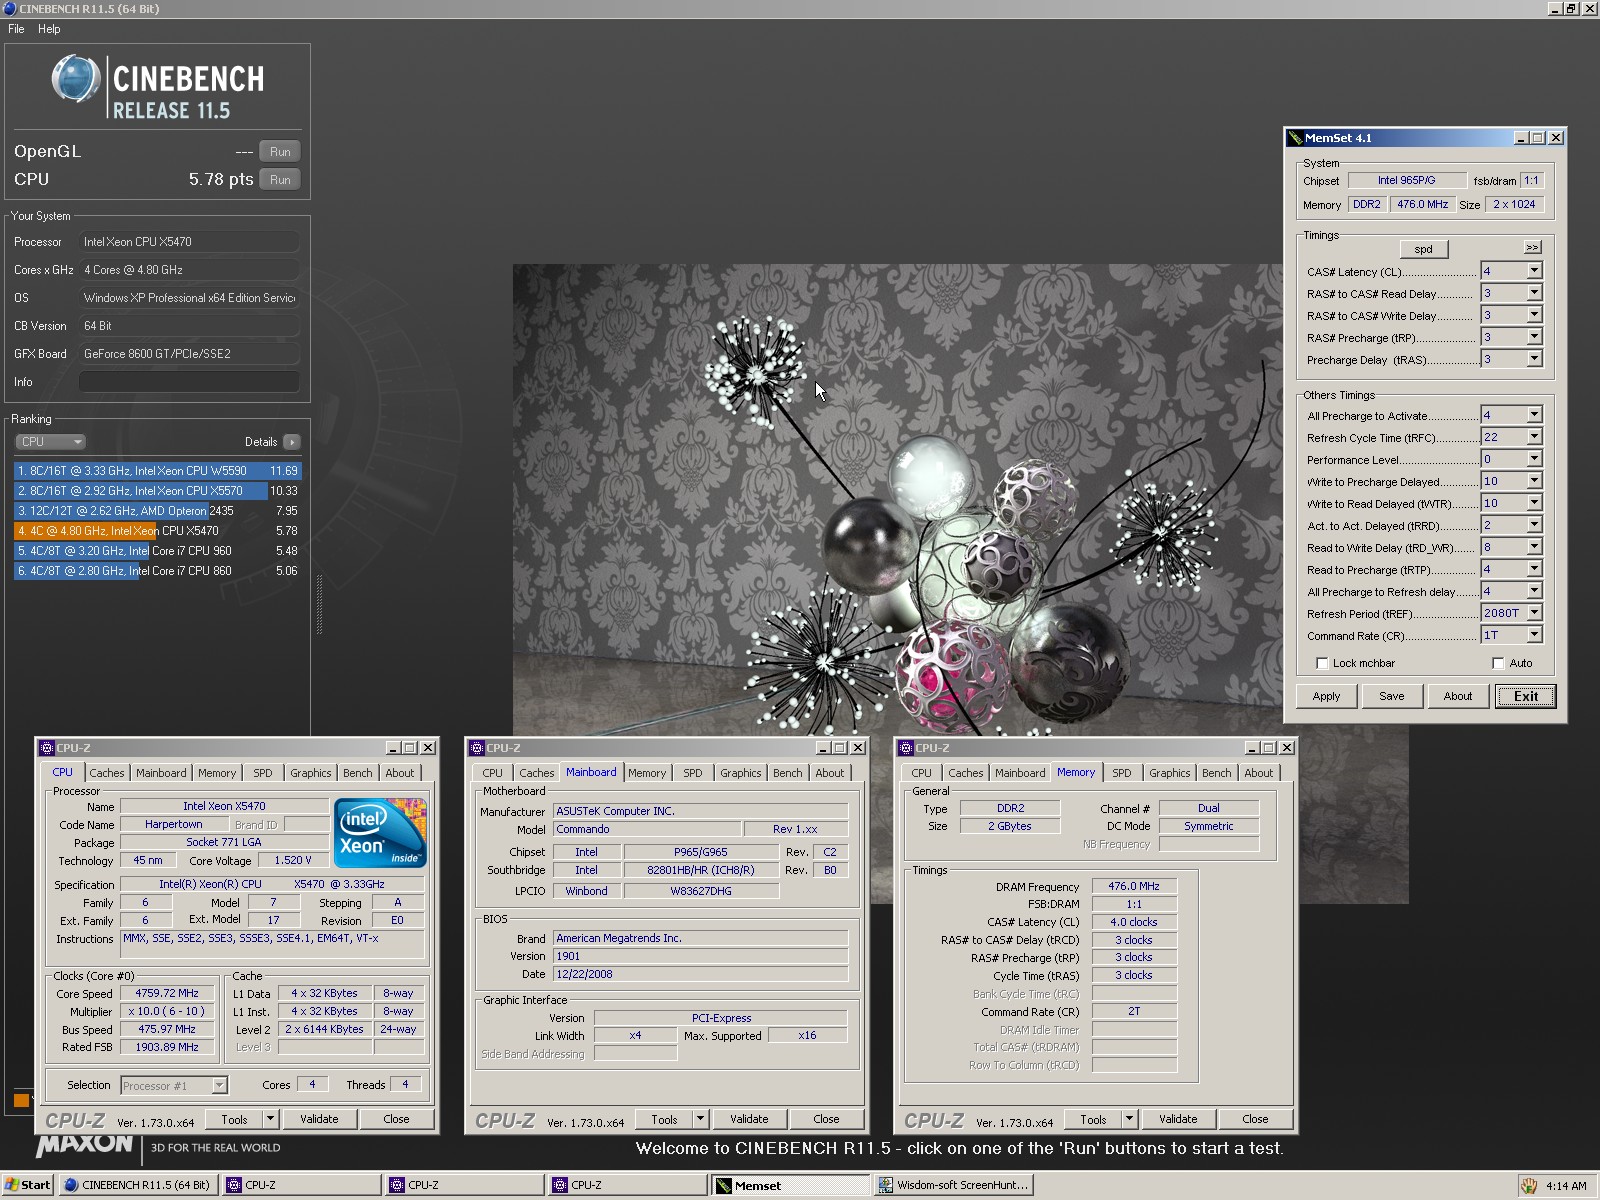Open the CPU ranking type dropdown
The height and width of the screenshot is (1200, 1600).
tap(50, 442)
